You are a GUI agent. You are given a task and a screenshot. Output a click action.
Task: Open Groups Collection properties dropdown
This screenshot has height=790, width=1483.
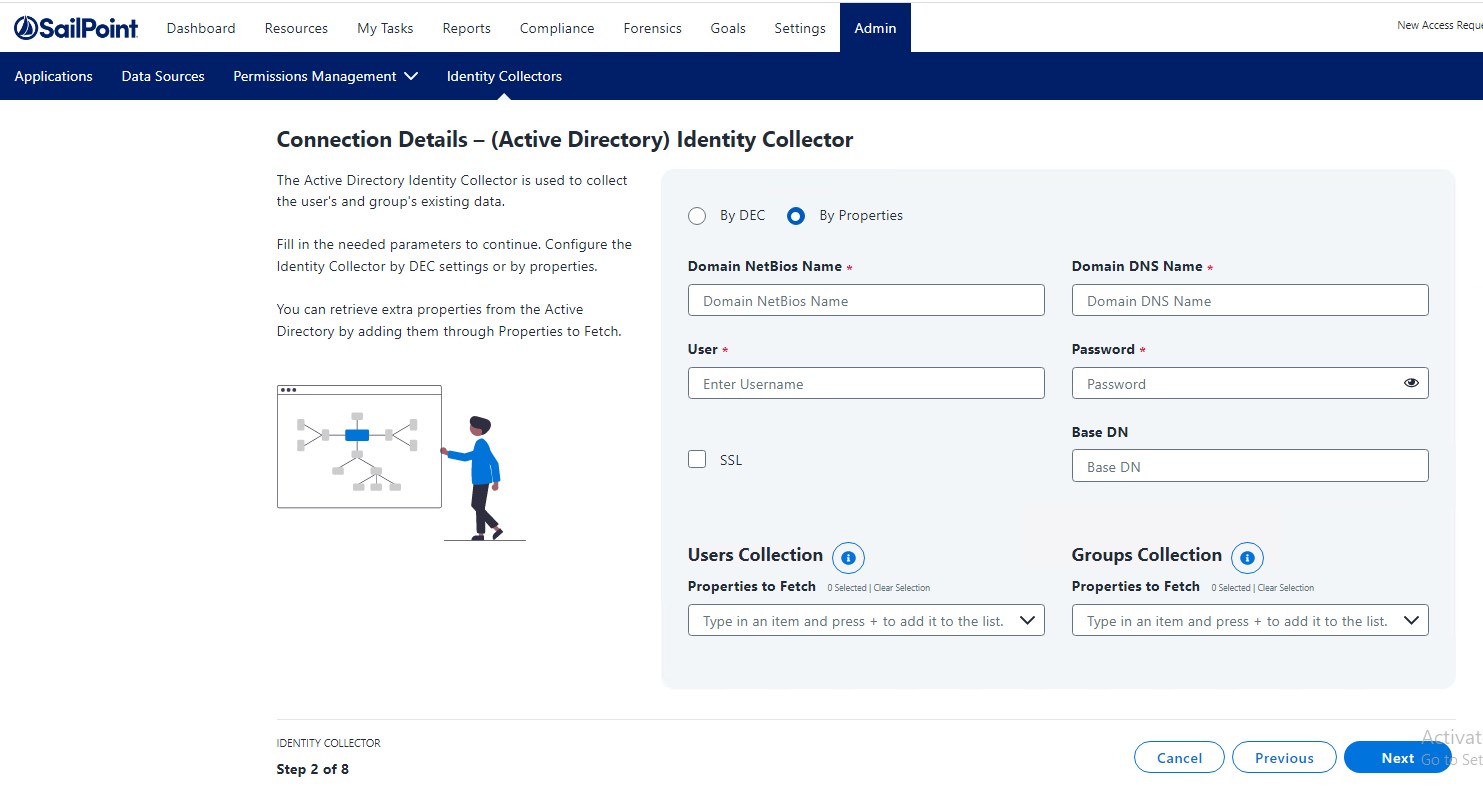click(x=1410, y=621)
